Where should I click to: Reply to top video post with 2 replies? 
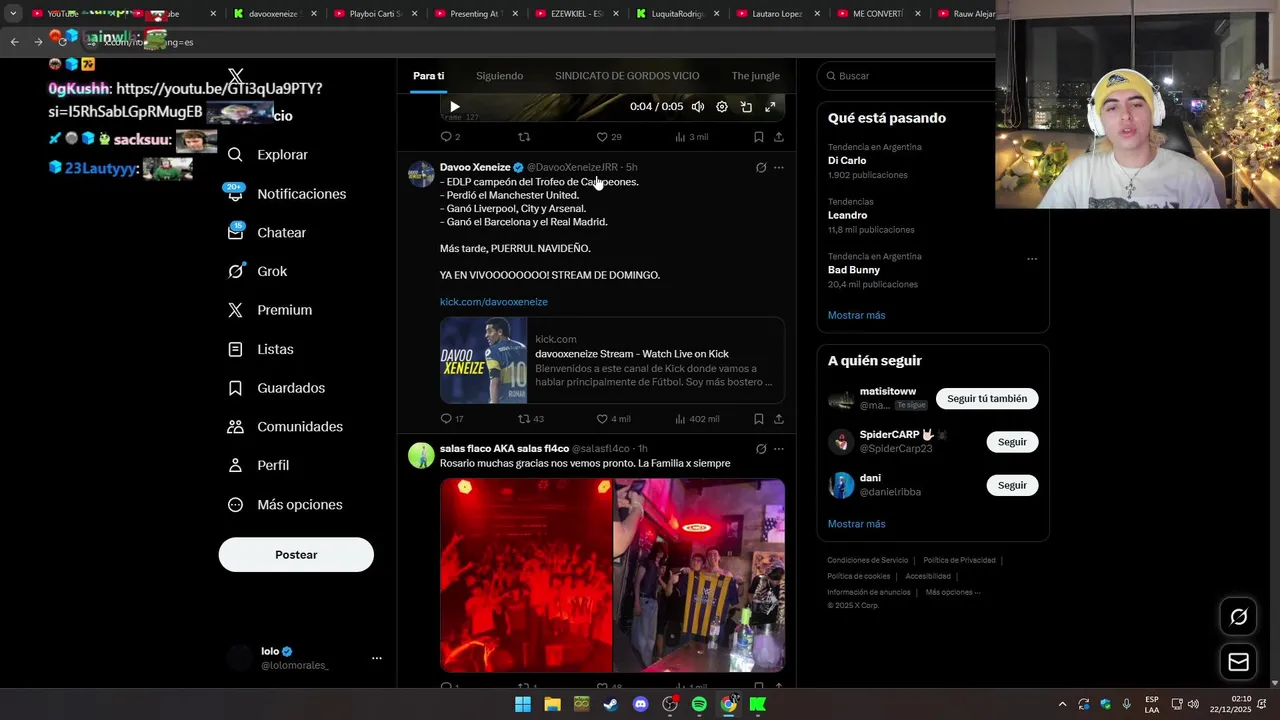tap(450, 137)
